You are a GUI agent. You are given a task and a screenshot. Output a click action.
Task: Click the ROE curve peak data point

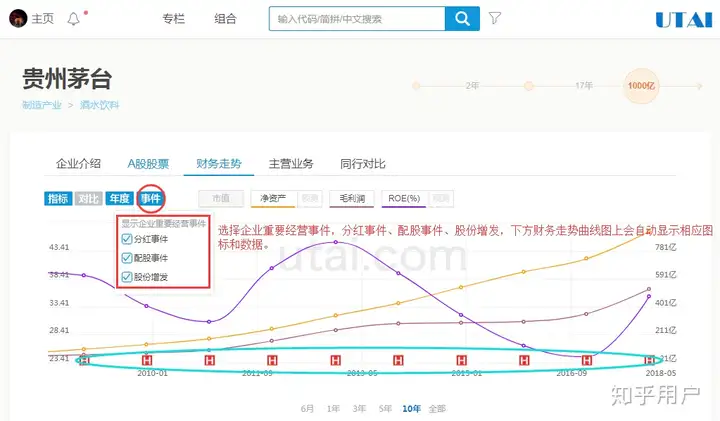pos(336,242)
